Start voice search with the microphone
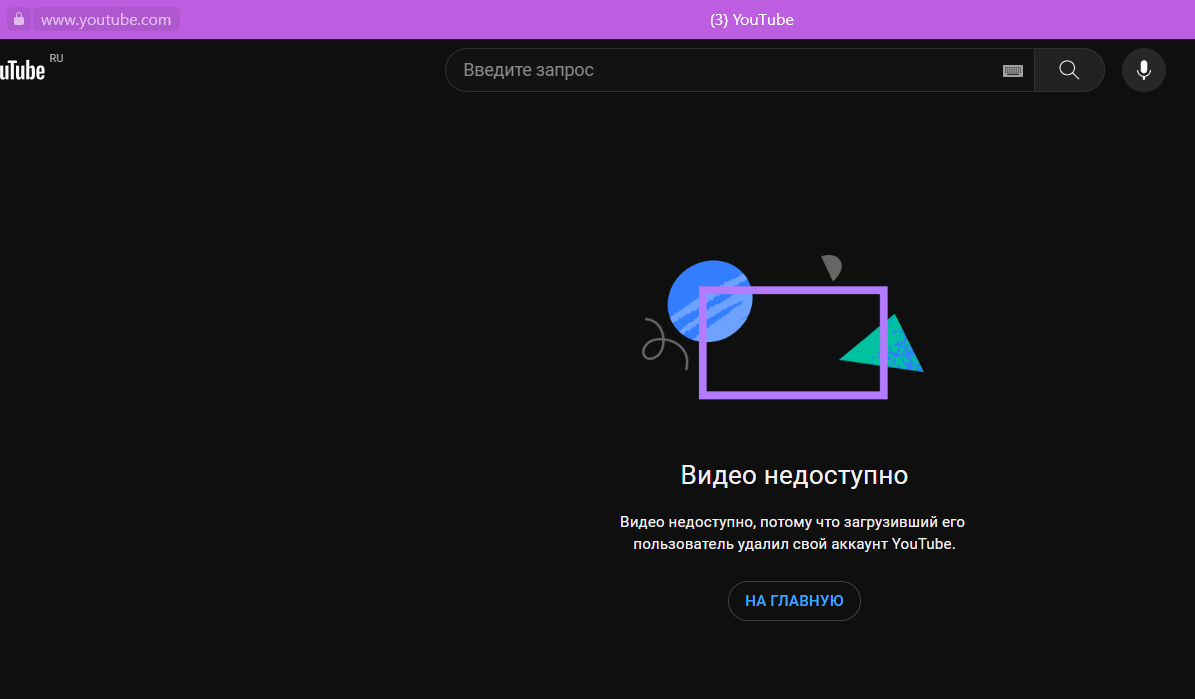The image size is (1195, 699). [x=1143, y=70]
